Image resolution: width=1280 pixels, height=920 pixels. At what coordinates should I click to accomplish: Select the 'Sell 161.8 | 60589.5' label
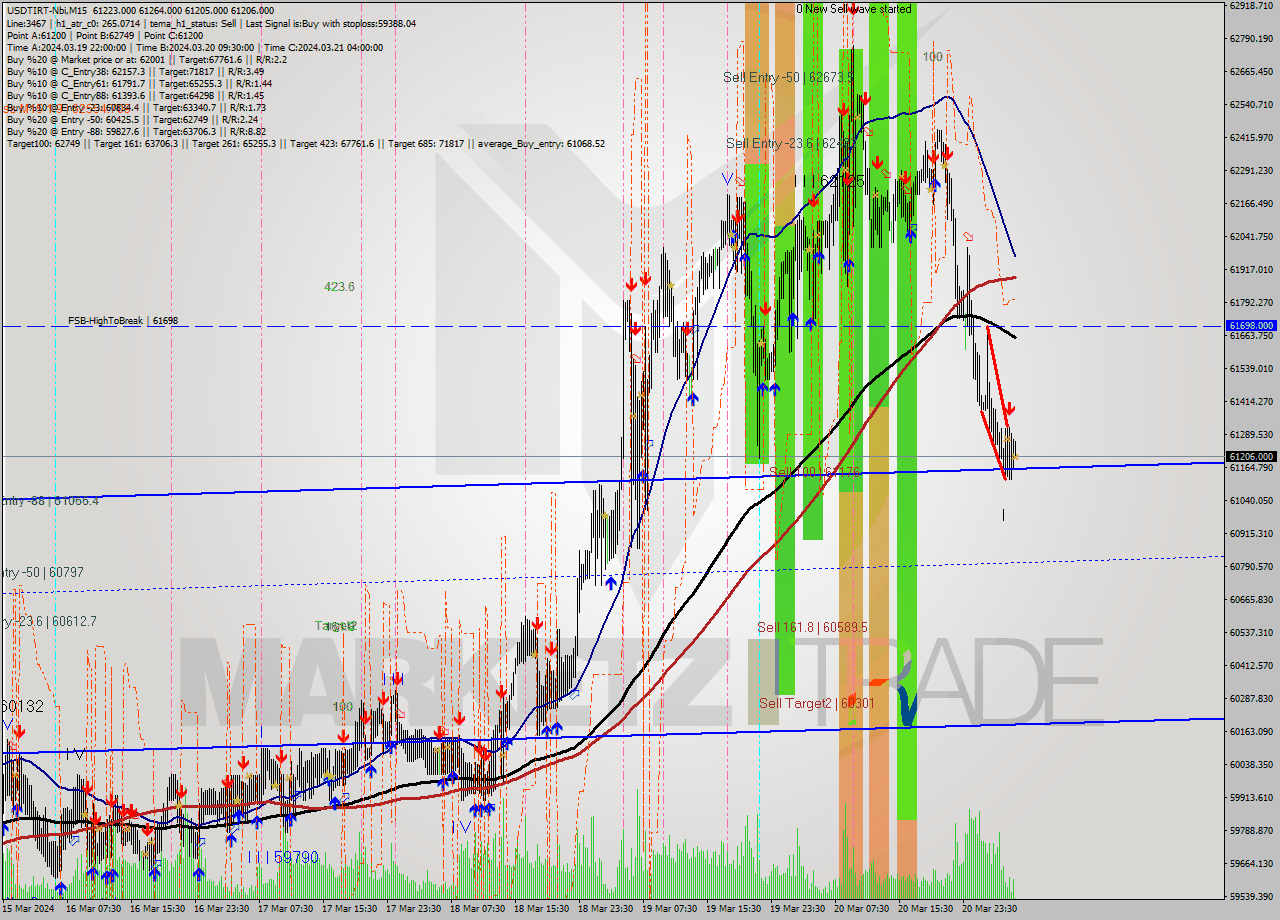[x=812, y=627]
